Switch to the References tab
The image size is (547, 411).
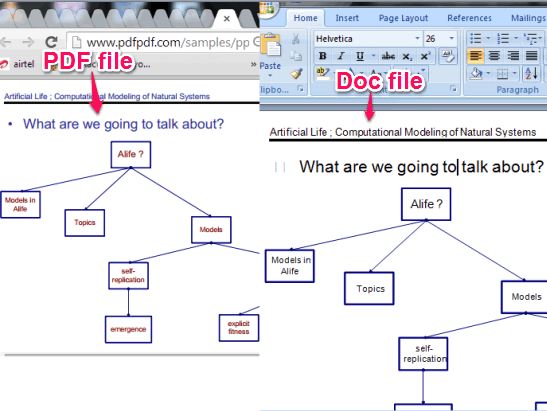click(469, 18)
